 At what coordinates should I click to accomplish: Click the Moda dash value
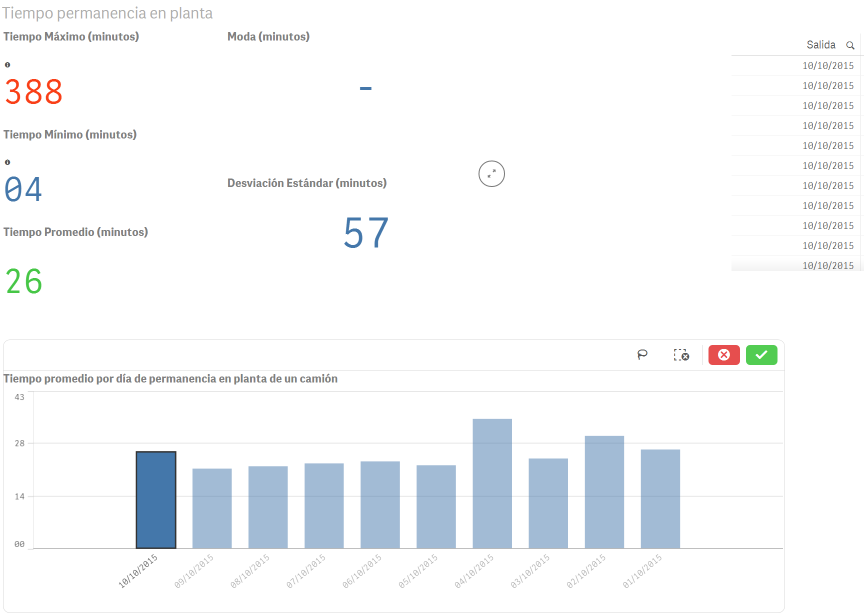(x=365, y=88)
